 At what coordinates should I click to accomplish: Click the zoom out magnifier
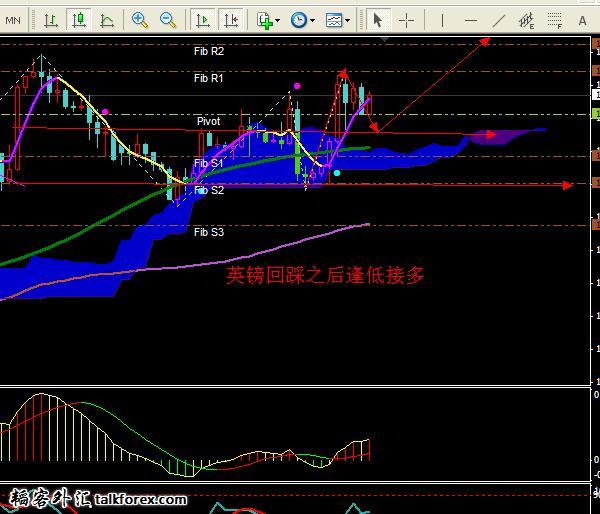167,19
